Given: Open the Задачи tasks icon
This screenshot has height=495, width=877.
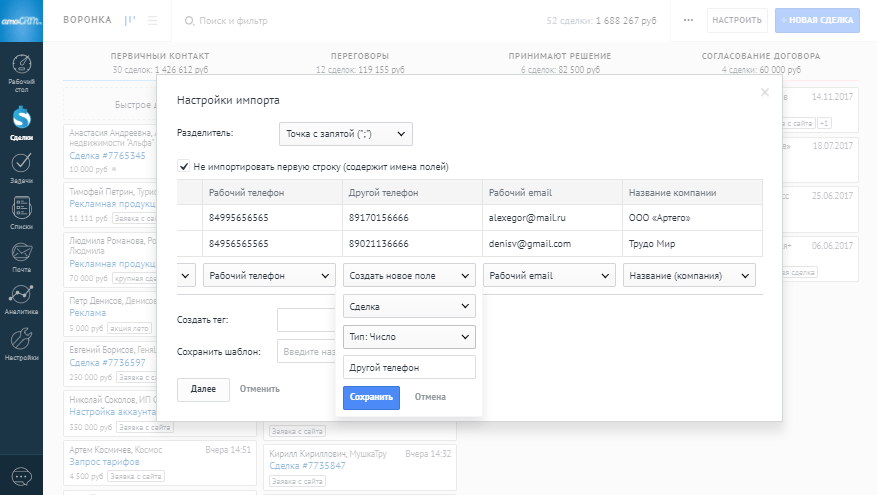Looking at the screenshot, I should coord(21,167).
